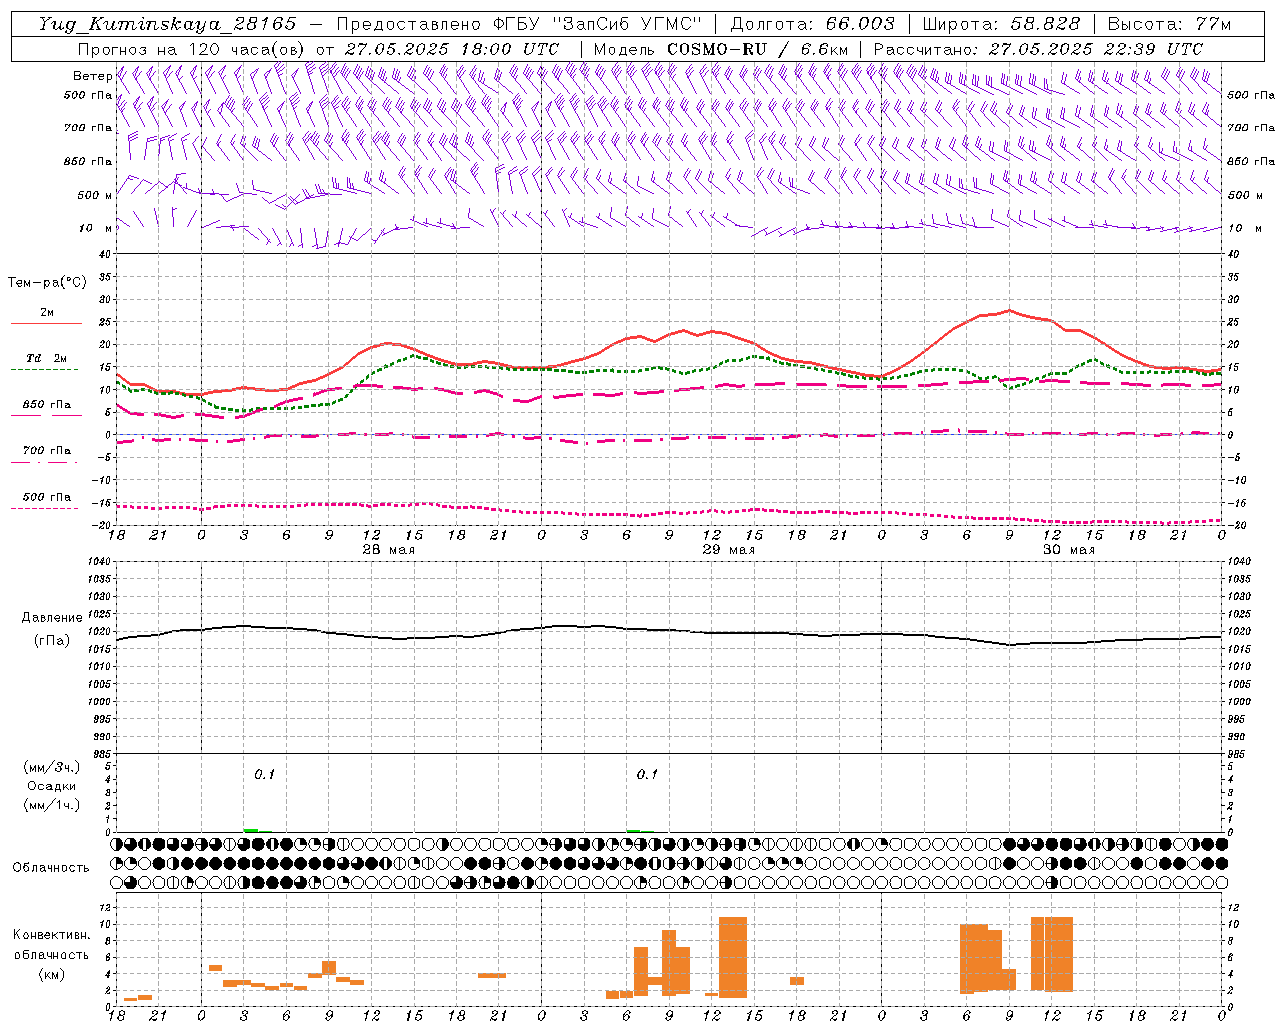1280x1024 pixels.
Task: Click the (гПа) pressure unit label
Action: pyautogui.click(x=52, y=641)
